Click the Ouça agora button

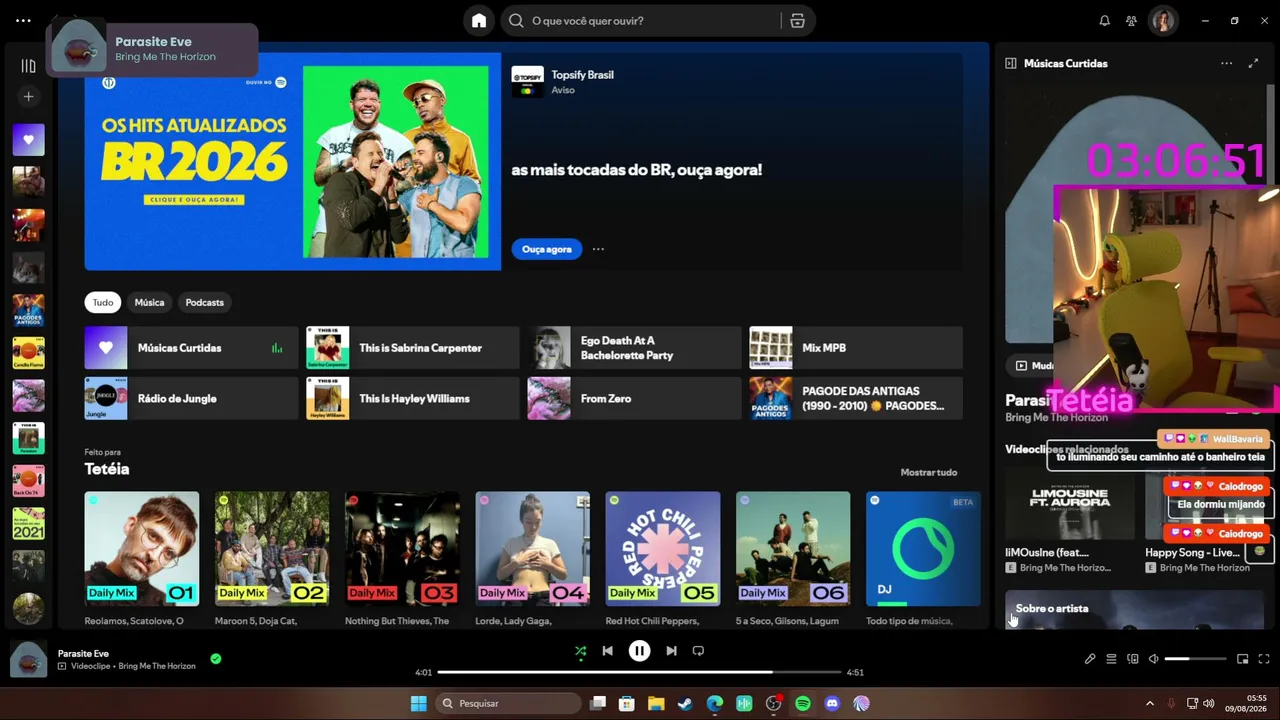click(547, 249)
